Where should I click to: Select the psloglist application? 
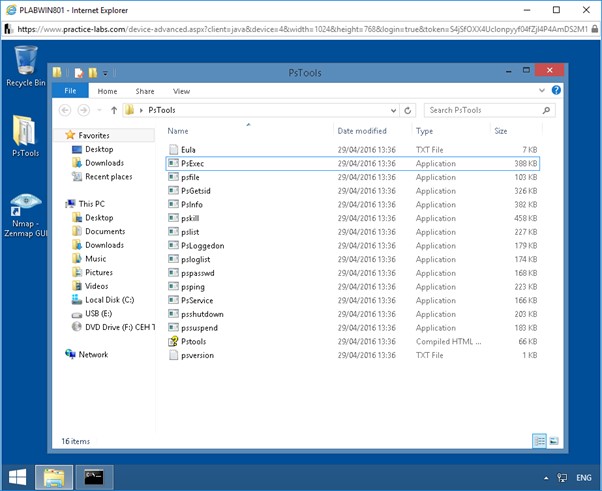pos(352,260)
